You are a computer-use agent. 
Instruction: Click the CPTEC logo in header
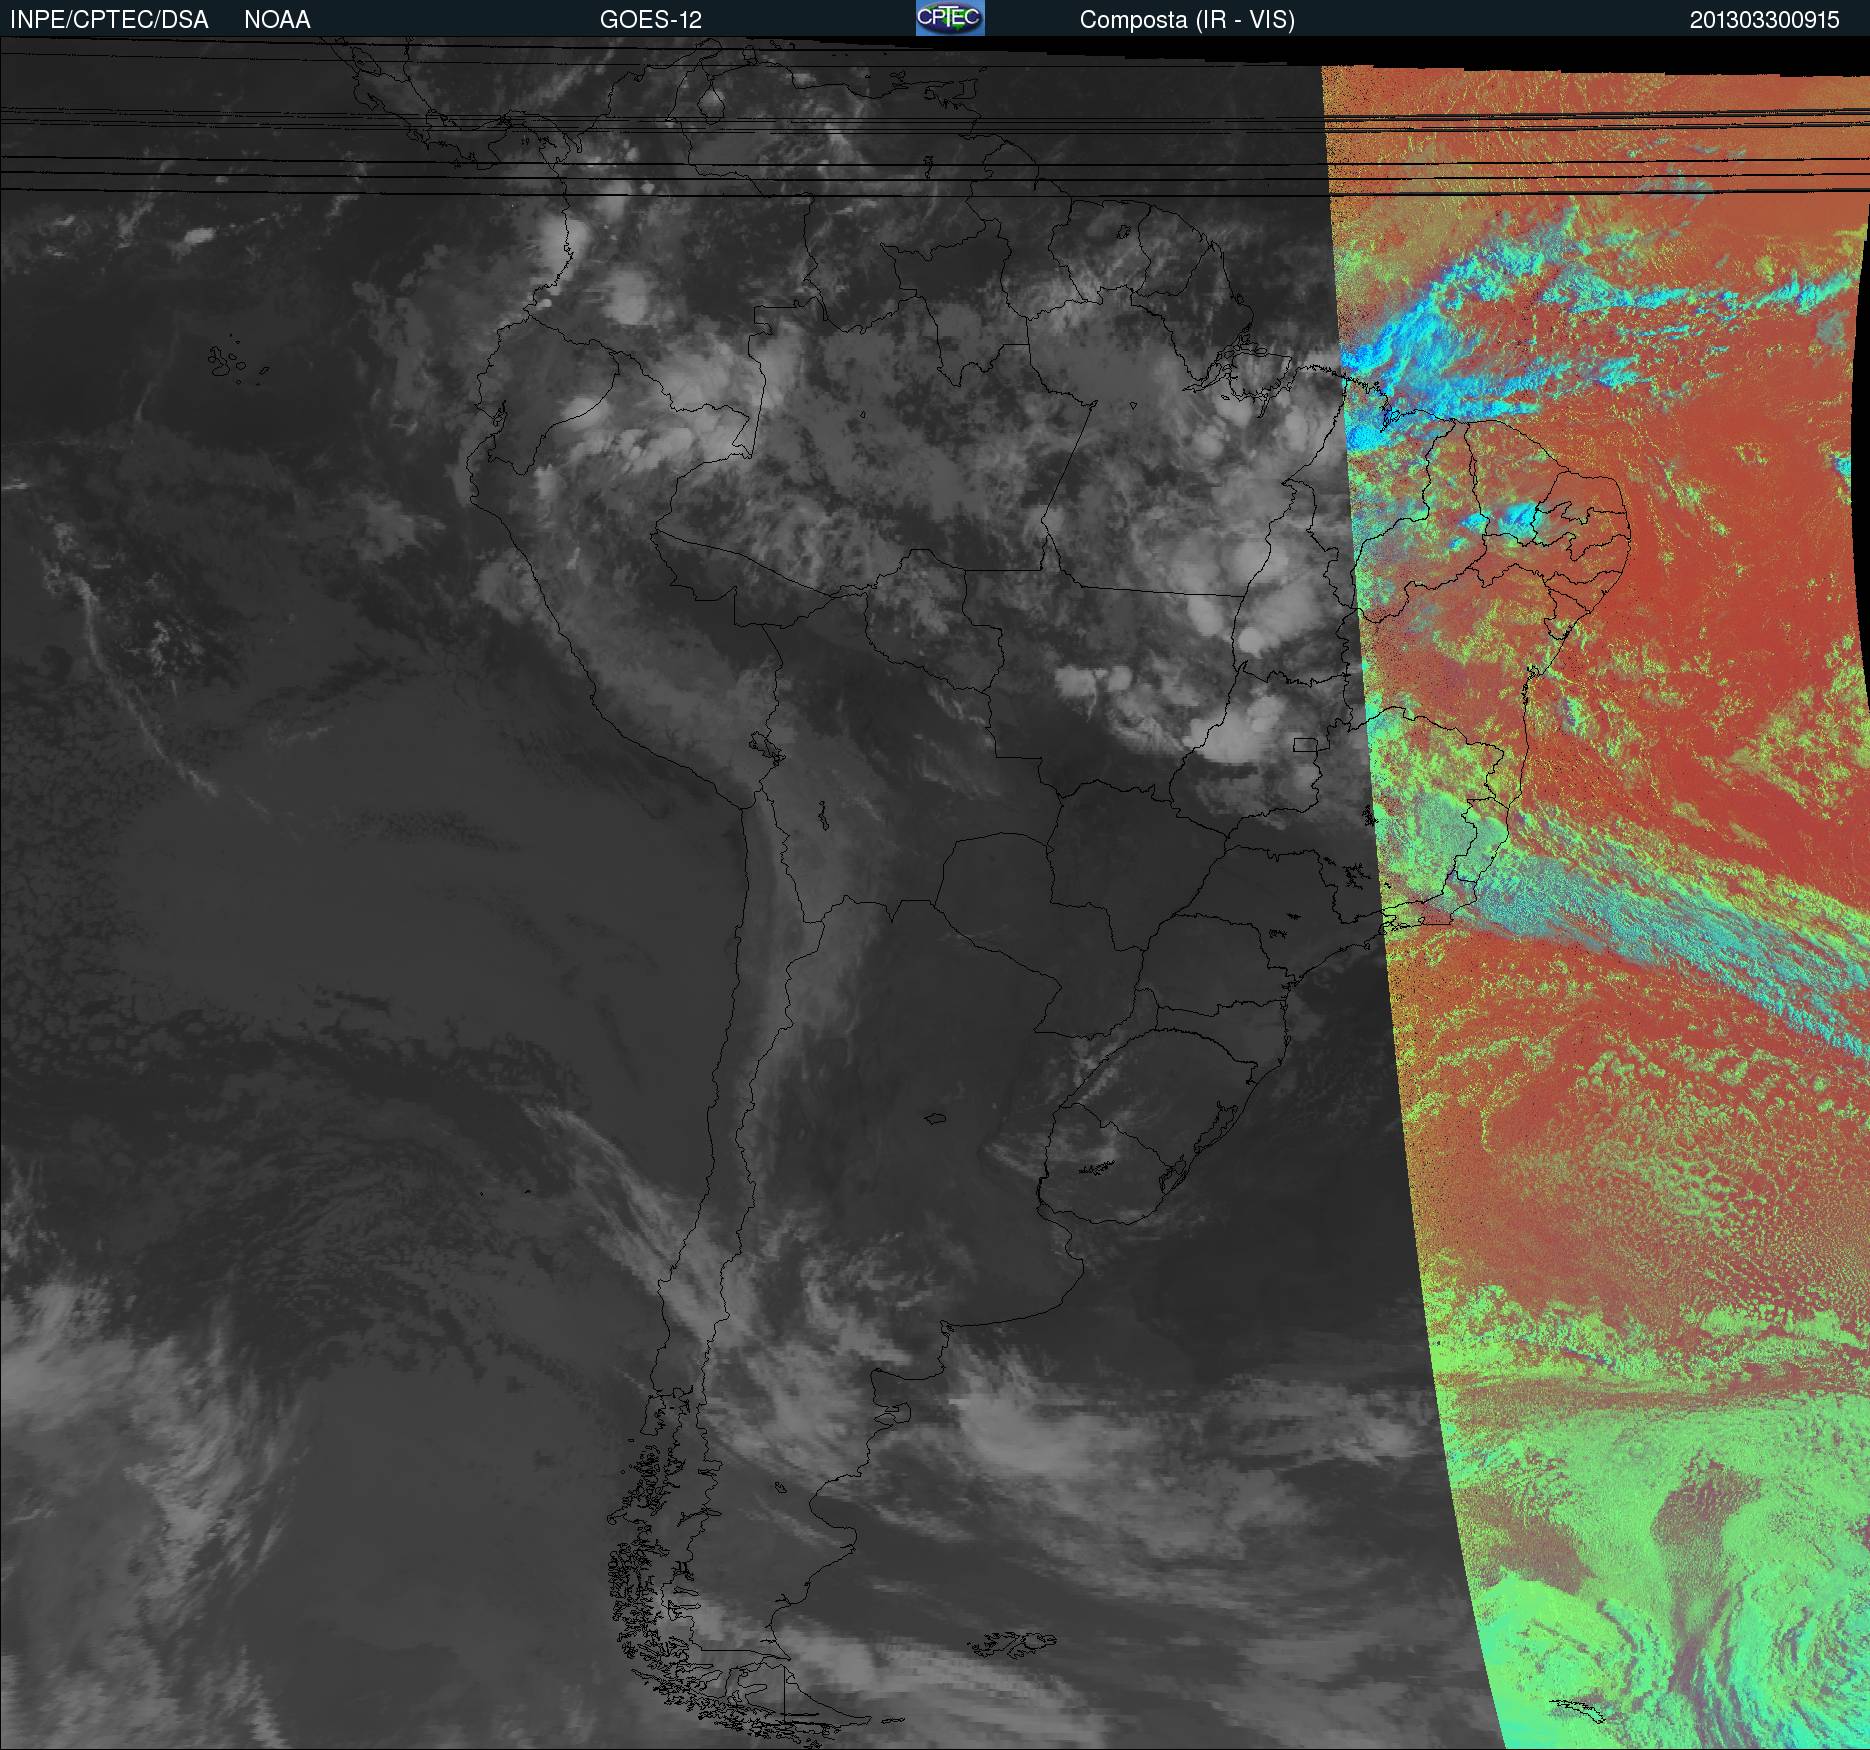tap(950, 18)
